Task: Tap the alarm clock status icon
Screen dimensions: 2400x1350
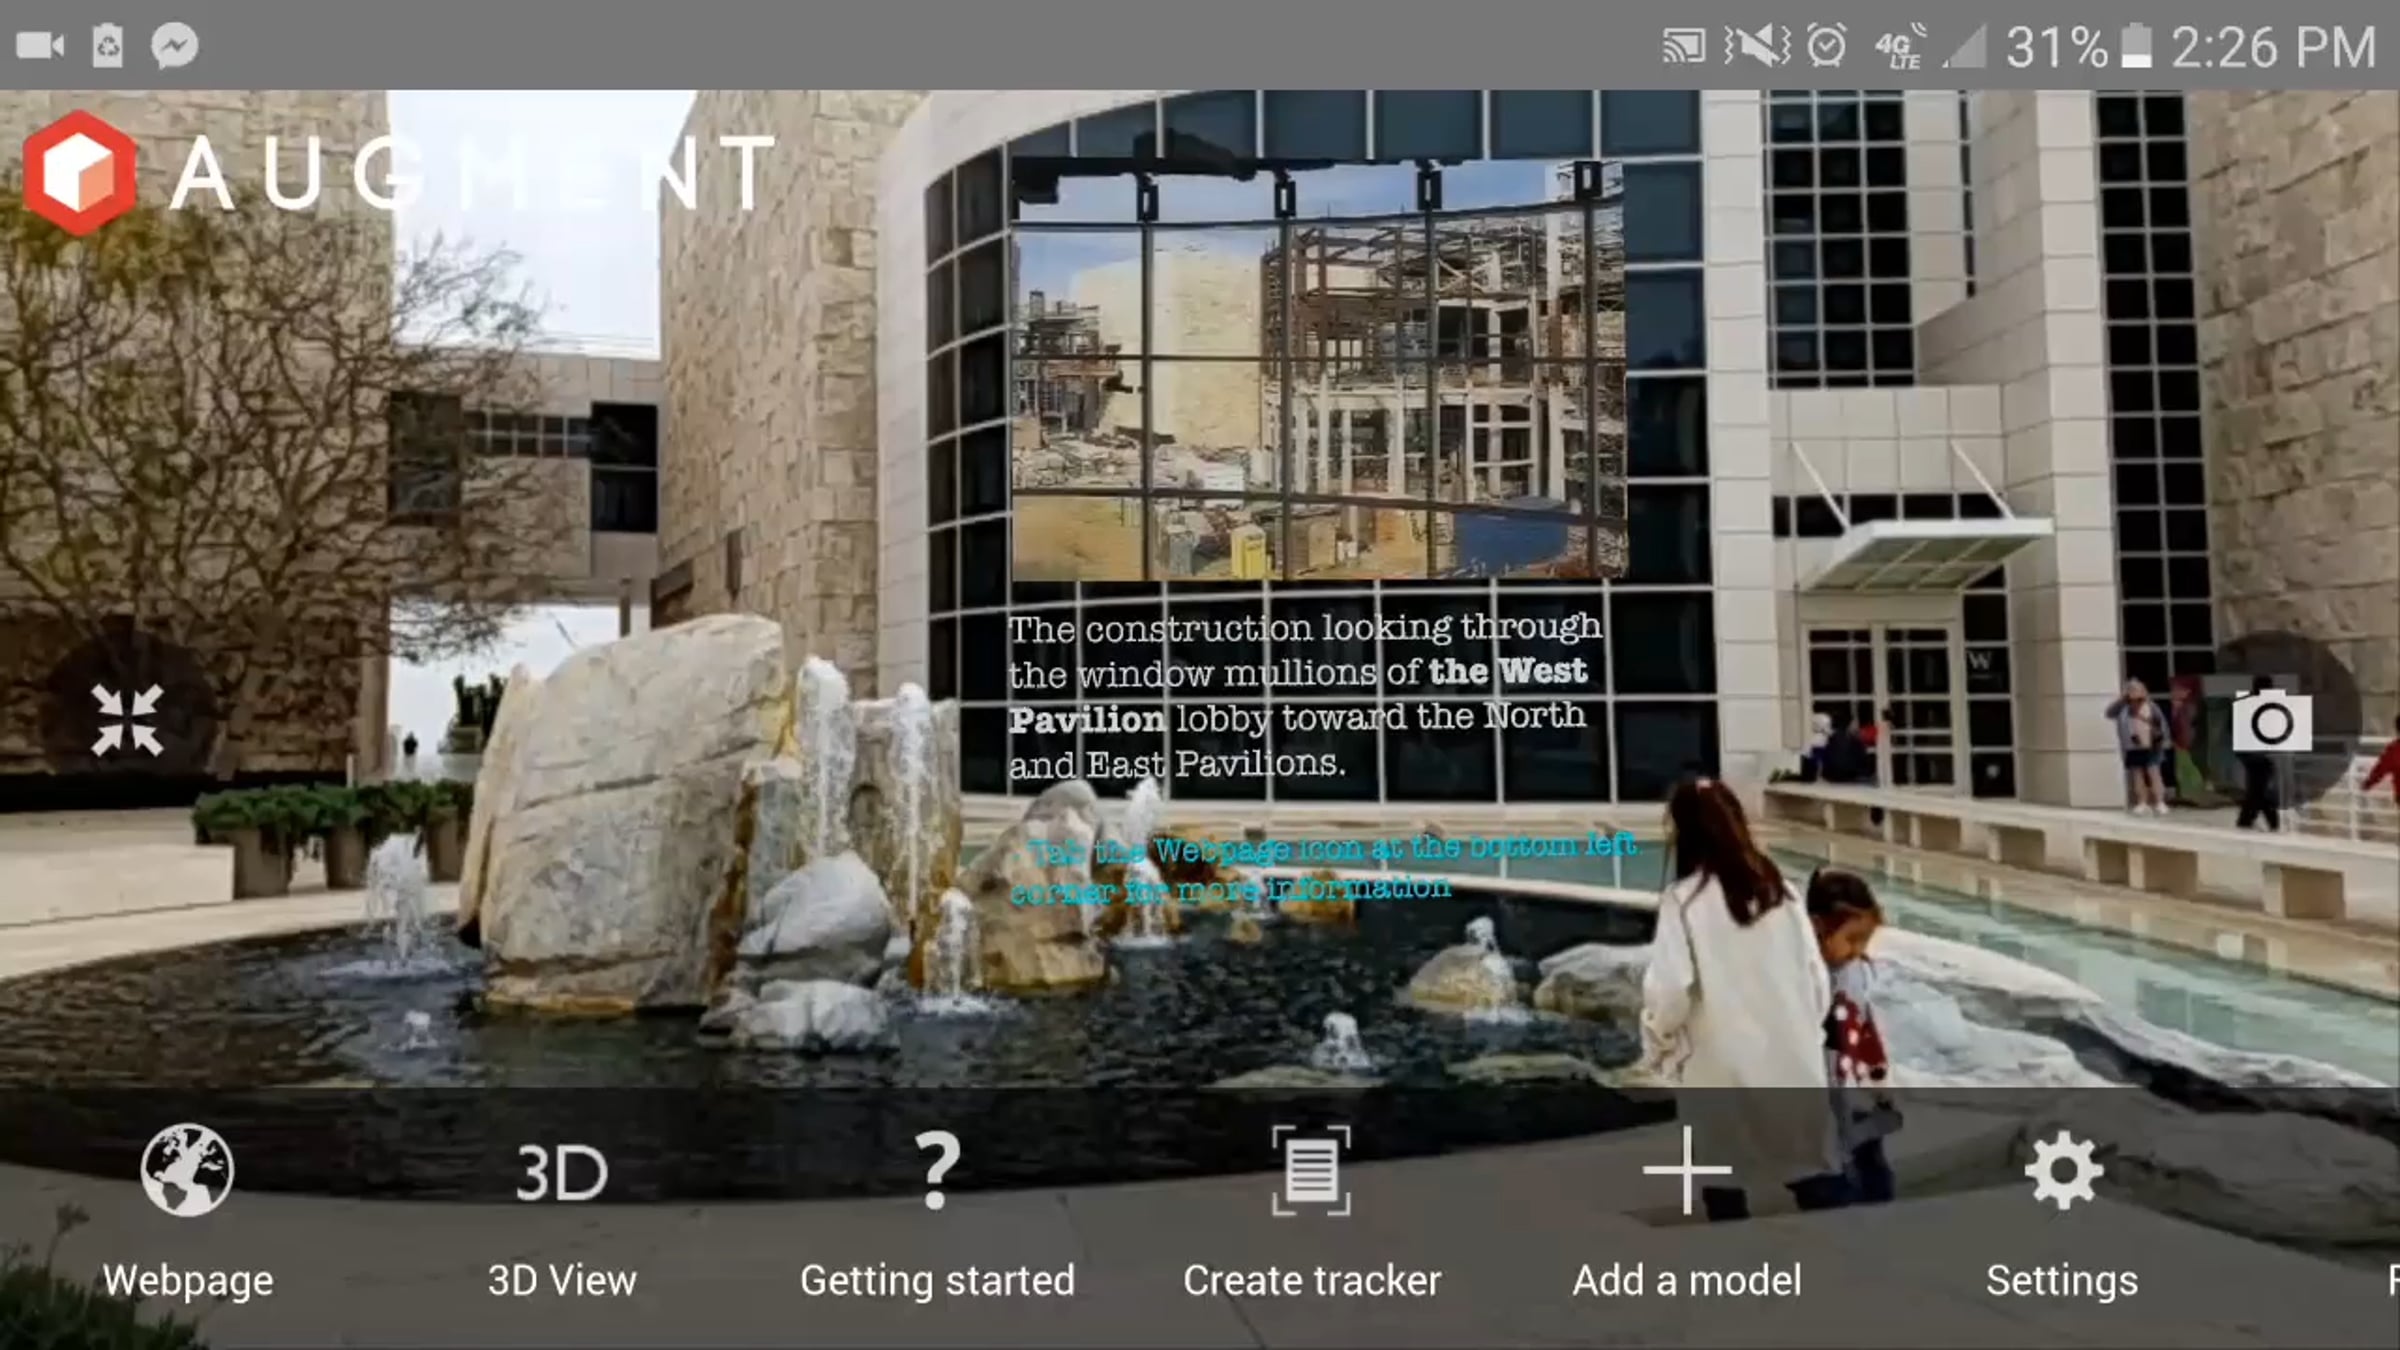Action: click(1826, 46)
